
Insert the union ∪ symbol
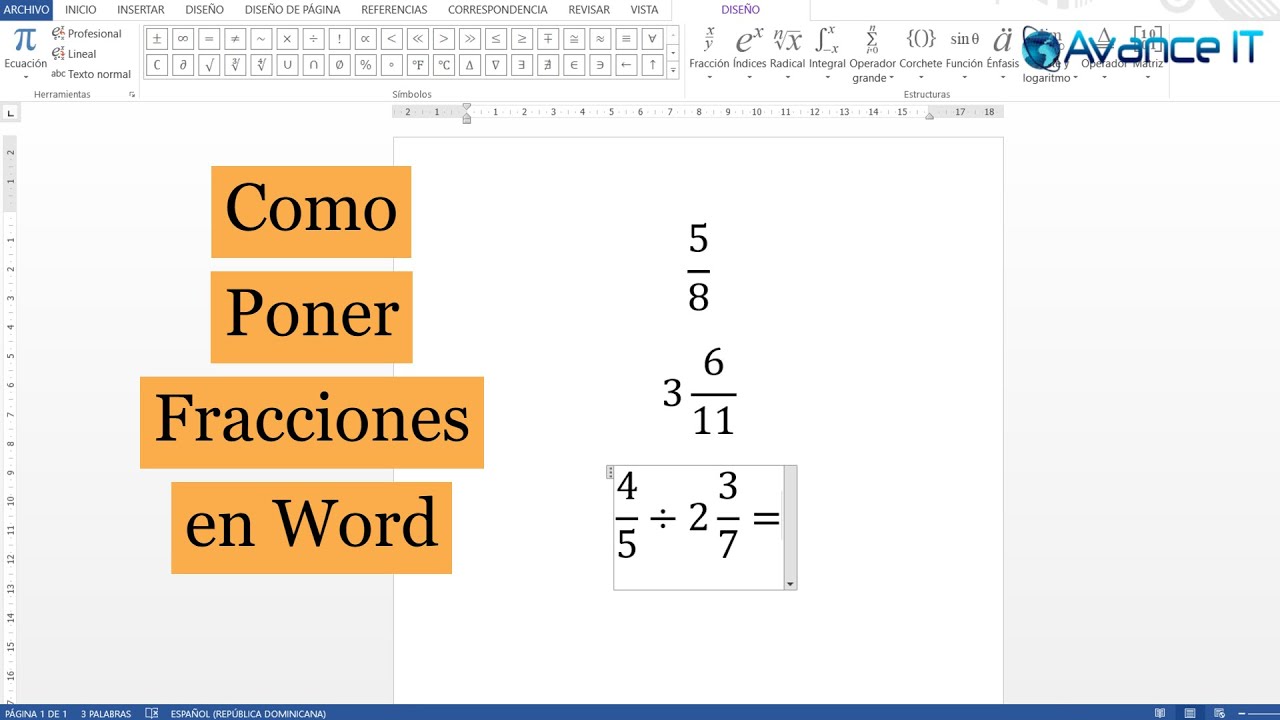pos(287,65)
